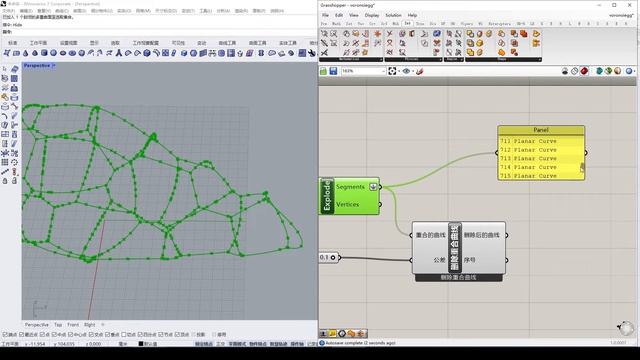The image size is (640, 360).
Task: Switch to wireframe preview mode in Grasshopper
Action: 575,71
